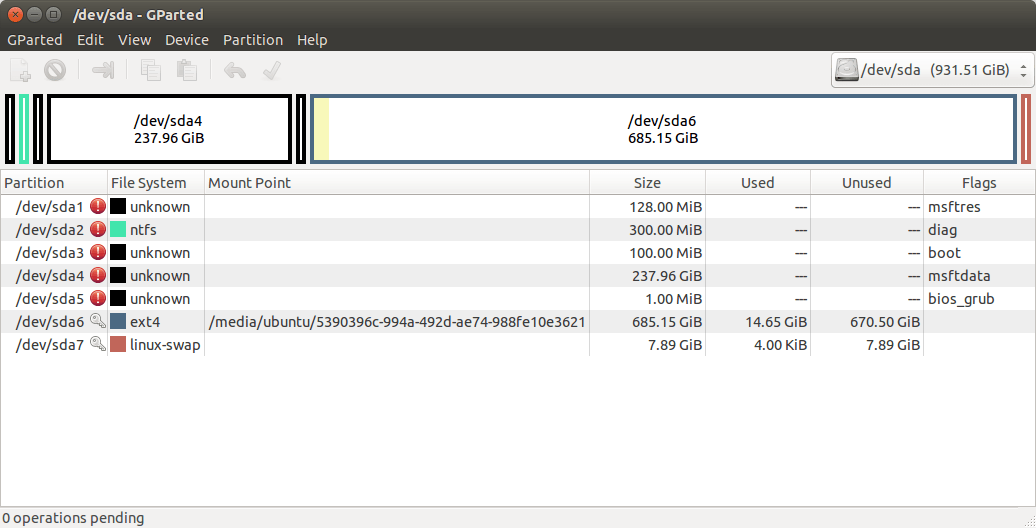Open the /dev/sda device selector dropdown
Viewport: 1036px width, 528px height.
(x=932, y=71)
